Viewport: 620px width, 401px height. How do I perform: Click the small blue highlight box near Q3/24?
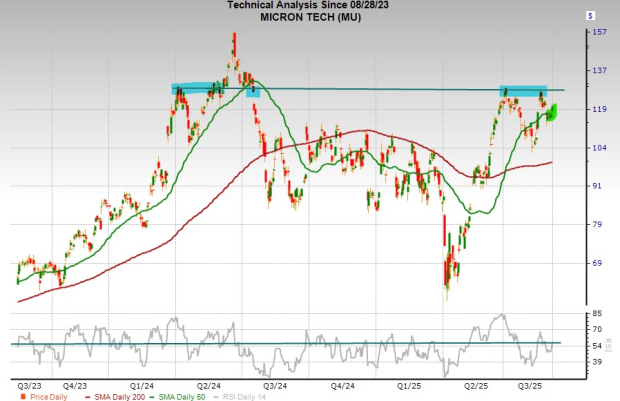coord(253,92)
